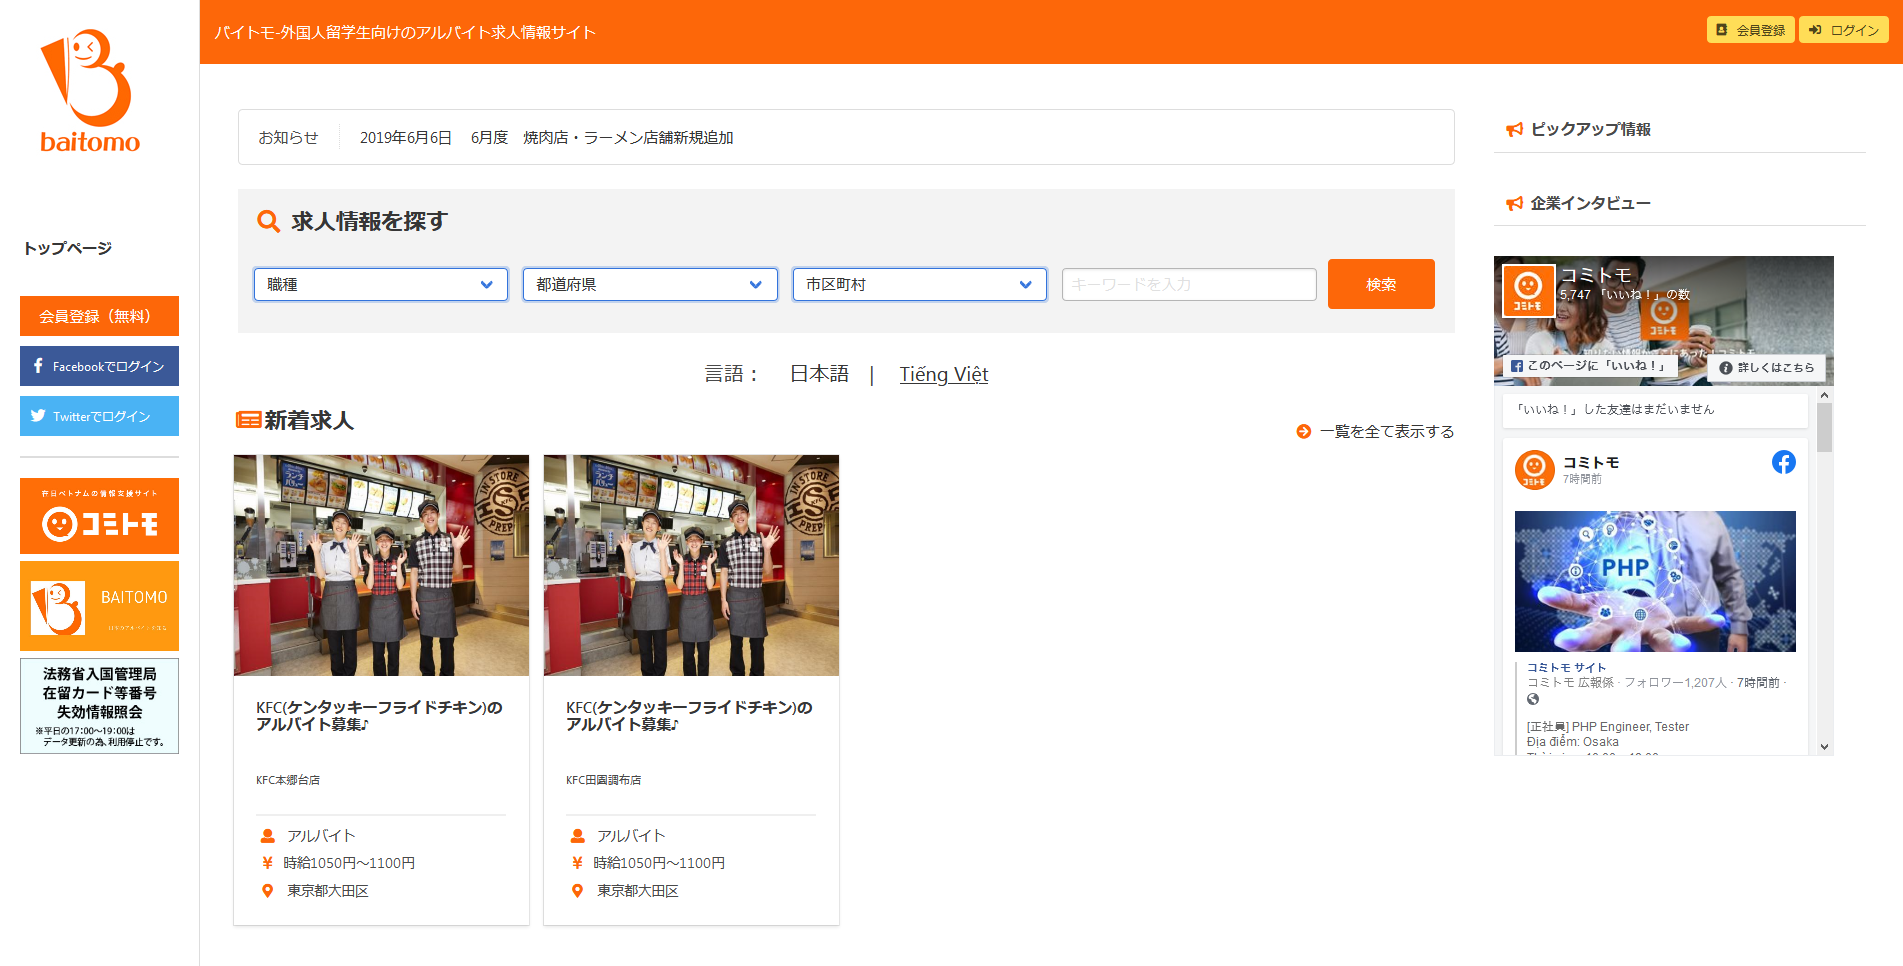Click the megaphone icon next to ピックアップ情報
1903x966 pixels.
tap(1515, 129)
